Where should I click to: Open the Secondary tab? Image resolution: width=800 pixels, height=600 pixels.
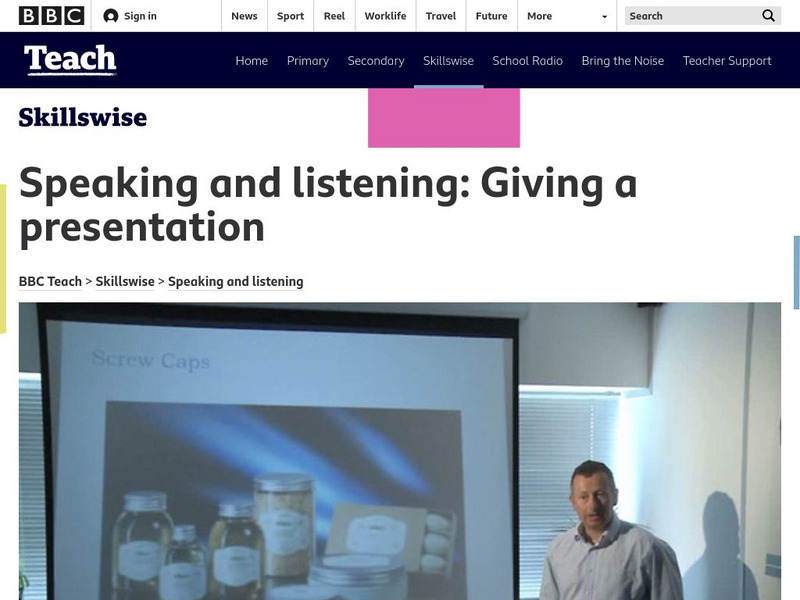point(376,61)
